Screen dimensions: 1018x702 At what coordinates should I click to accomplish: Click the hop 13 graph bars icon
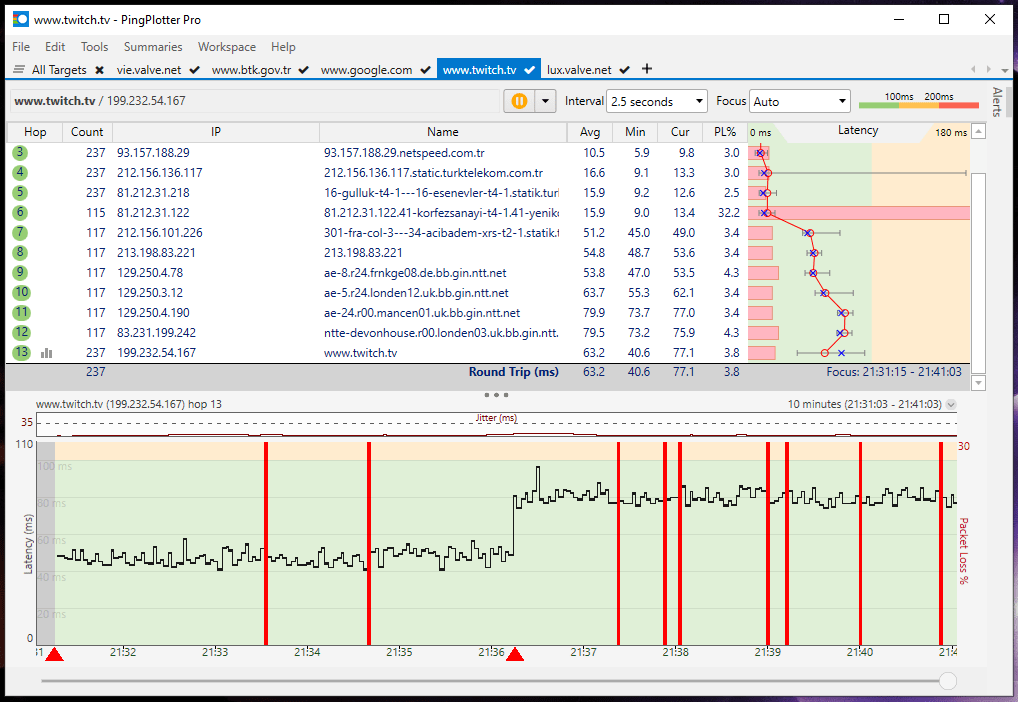[x=46, y=353]
